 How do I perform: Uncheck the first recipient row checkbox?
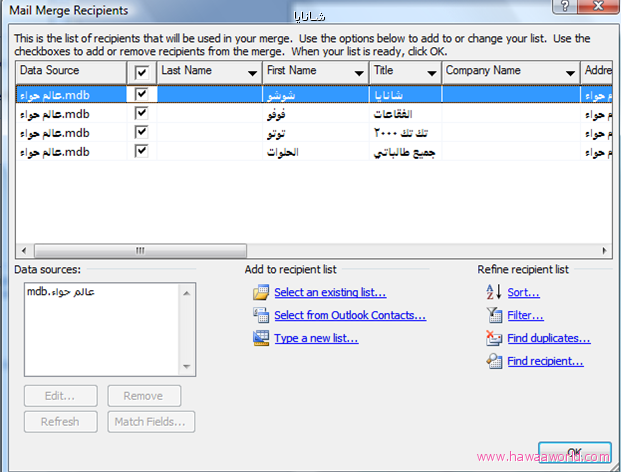pyautogui.click(x=141, y=93)
